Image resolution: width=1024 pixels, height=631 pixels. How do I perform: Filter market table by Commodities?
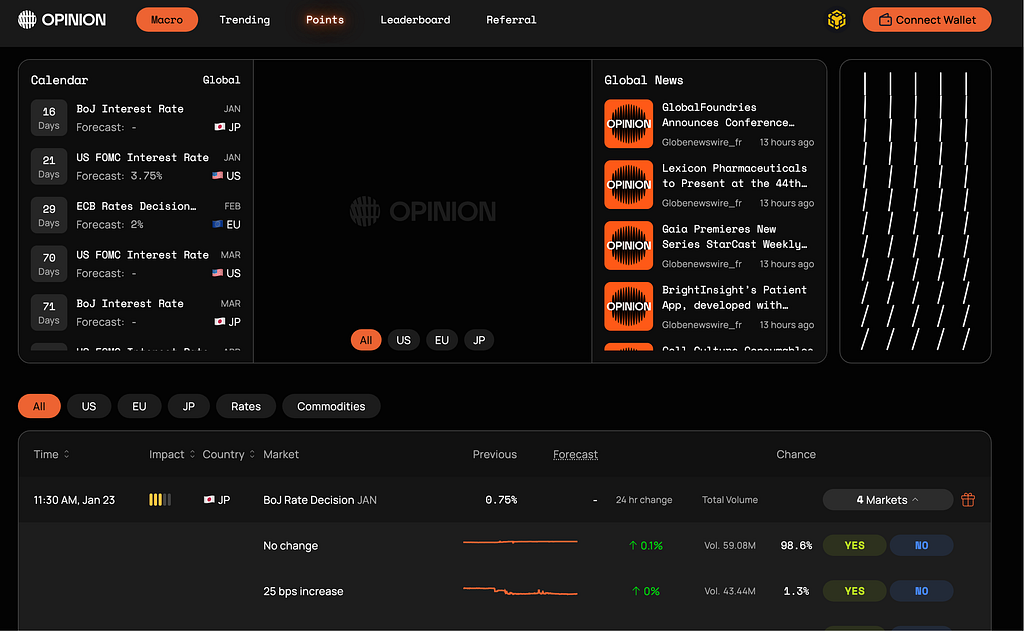coord(331,406)
